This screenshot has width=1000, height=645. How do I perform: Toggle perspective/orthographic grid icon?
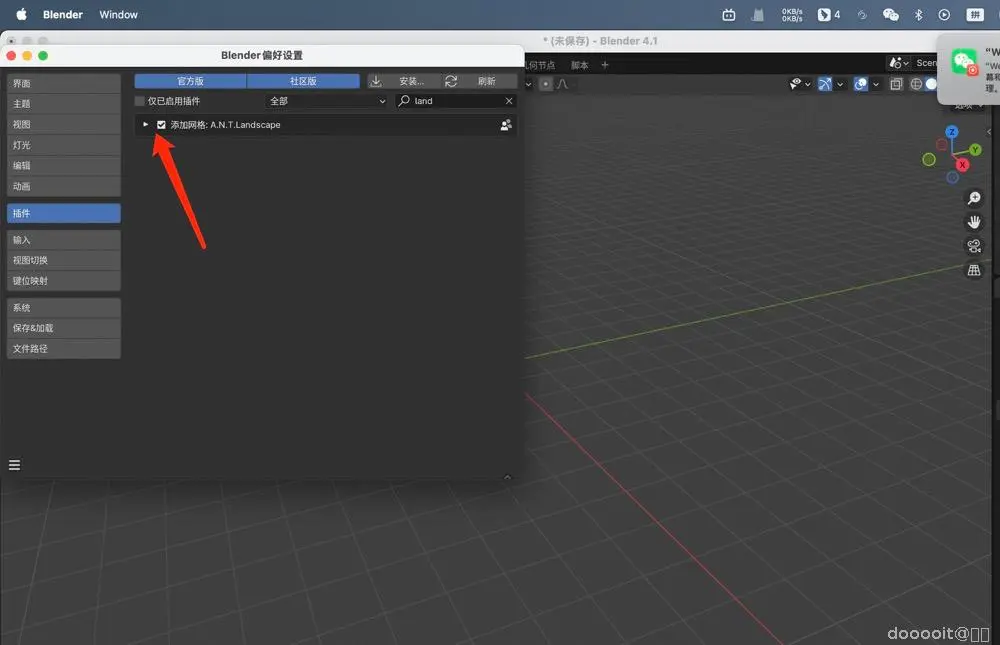click(974, 270)
